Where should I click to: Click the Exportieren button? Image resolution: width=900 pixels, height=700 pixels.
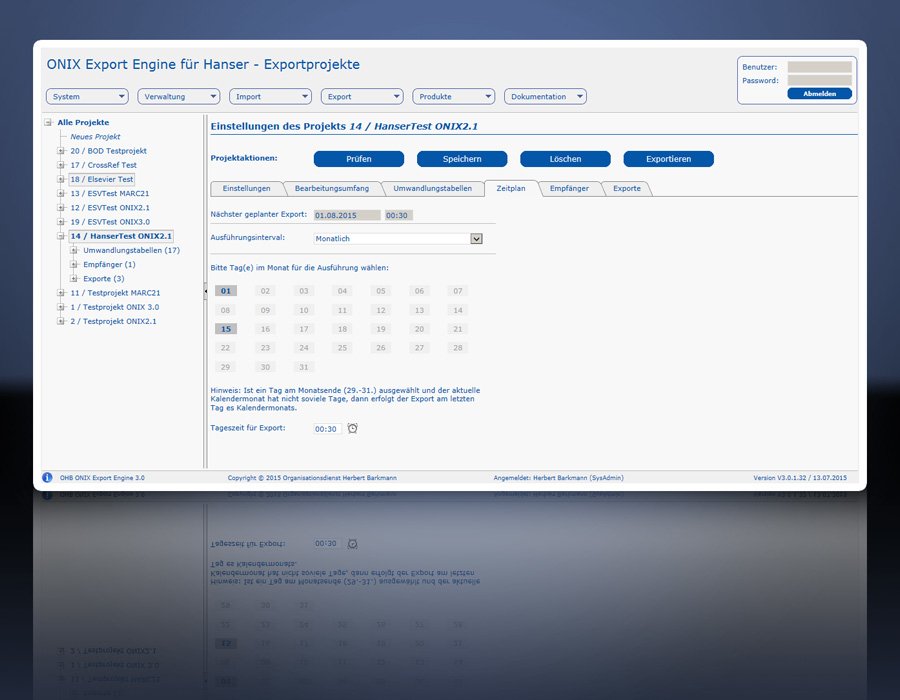tap(669, 159)
